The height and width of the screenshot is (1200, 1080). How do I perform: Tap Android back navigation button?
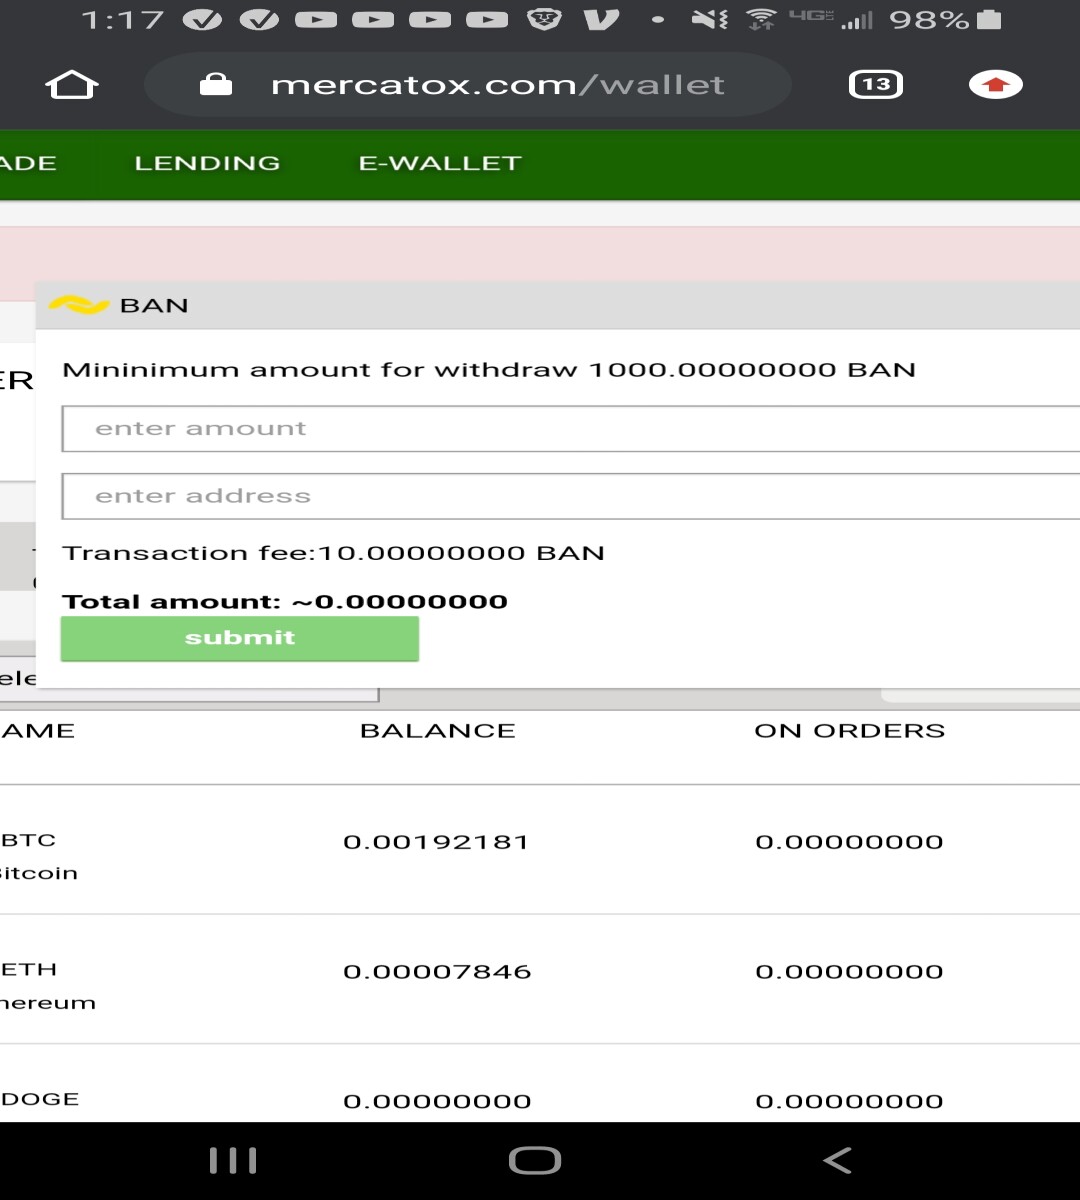[x=837, y=1160]
